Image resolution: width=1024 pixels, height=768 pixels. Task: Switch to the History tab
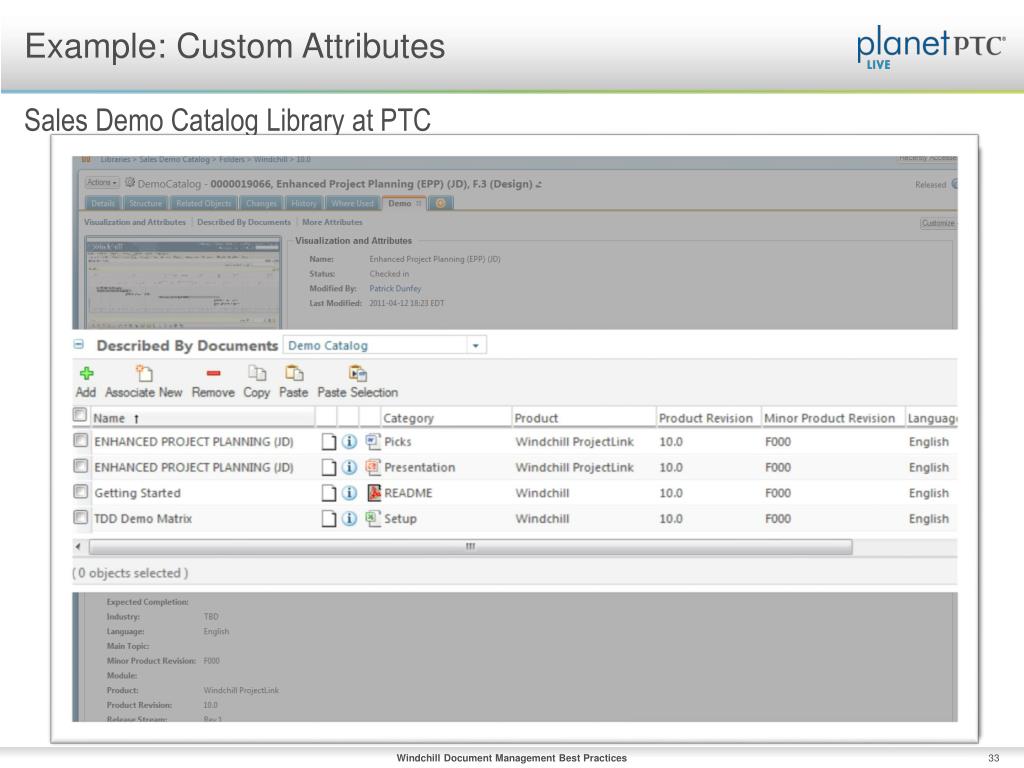(x=304, y=203)
